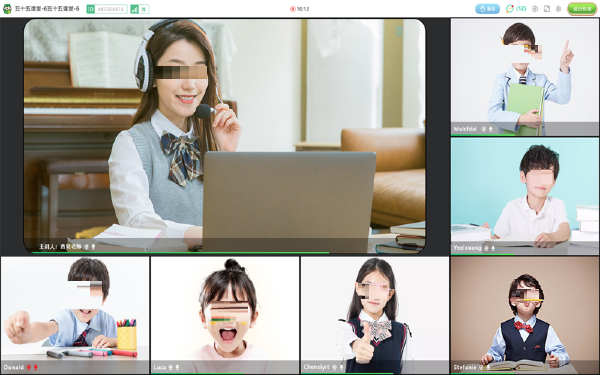Click the name label "Stefanie"
The height and width of the screenshot is (375, 600).
point(465,367)
